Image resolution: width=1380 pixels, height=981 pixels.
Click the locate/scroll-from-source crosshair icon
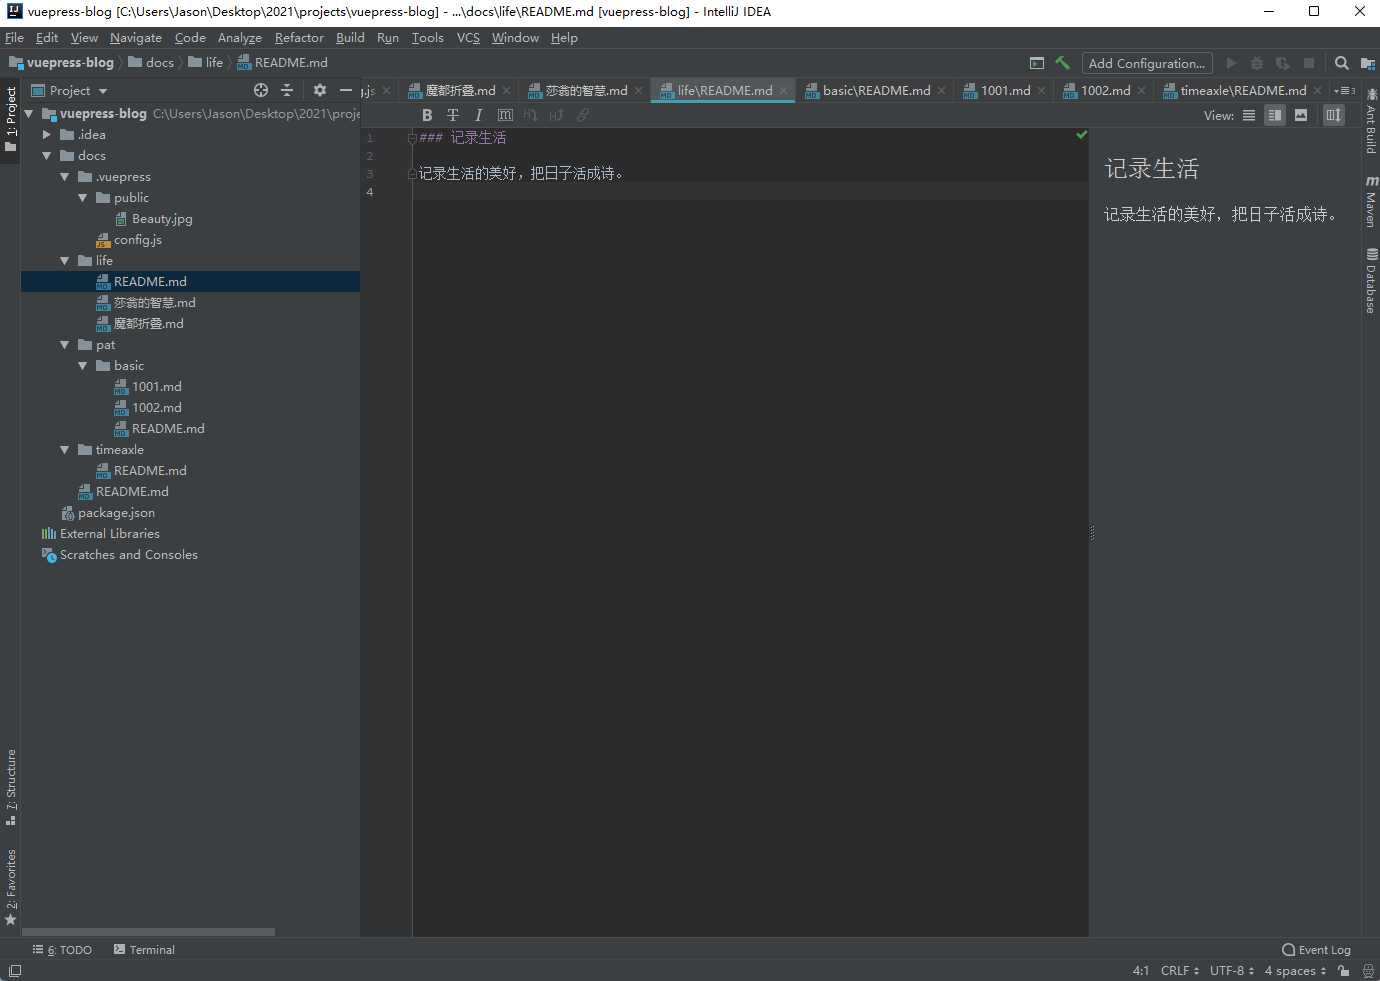pyautogui.click(x=261, y=90)
